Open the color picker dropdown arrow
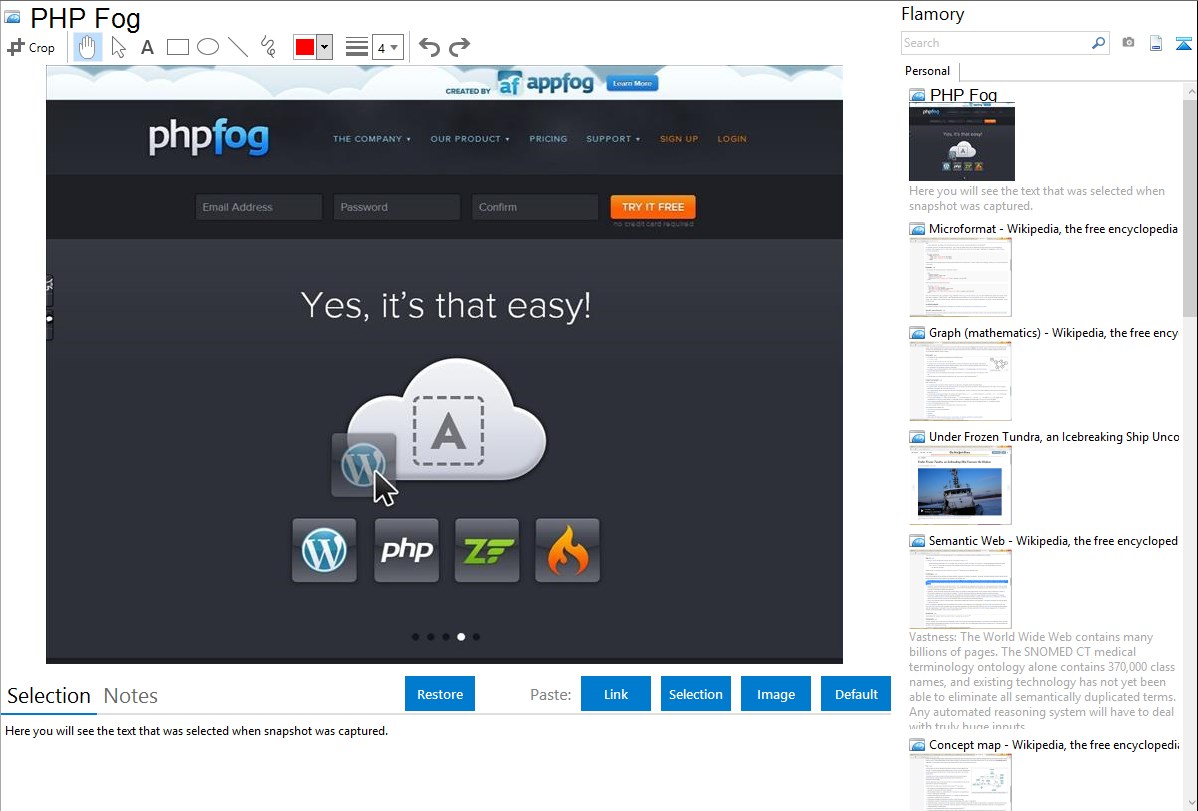The width and height of the screenshot is (1198, 811). [324, 47]
